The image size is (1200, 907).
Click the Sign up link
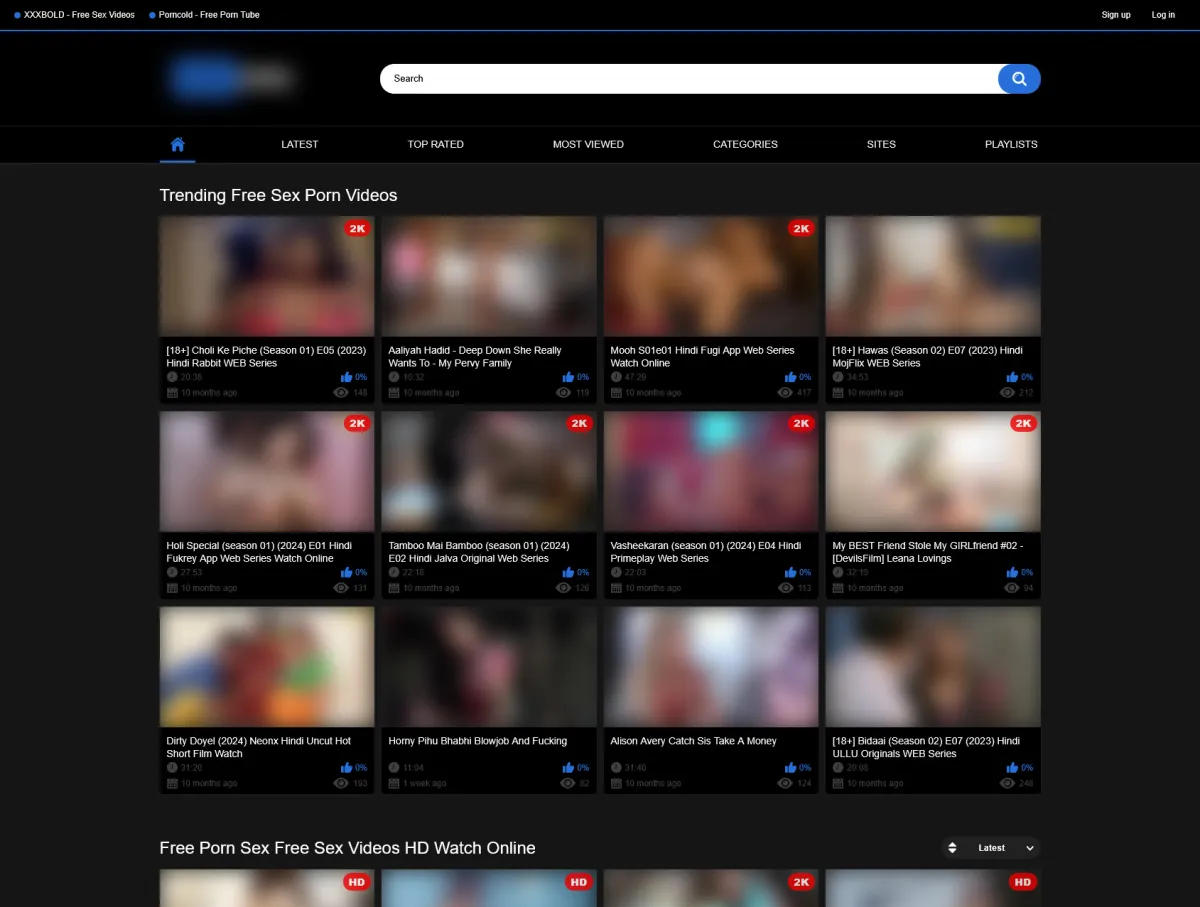coord(1116,15)
